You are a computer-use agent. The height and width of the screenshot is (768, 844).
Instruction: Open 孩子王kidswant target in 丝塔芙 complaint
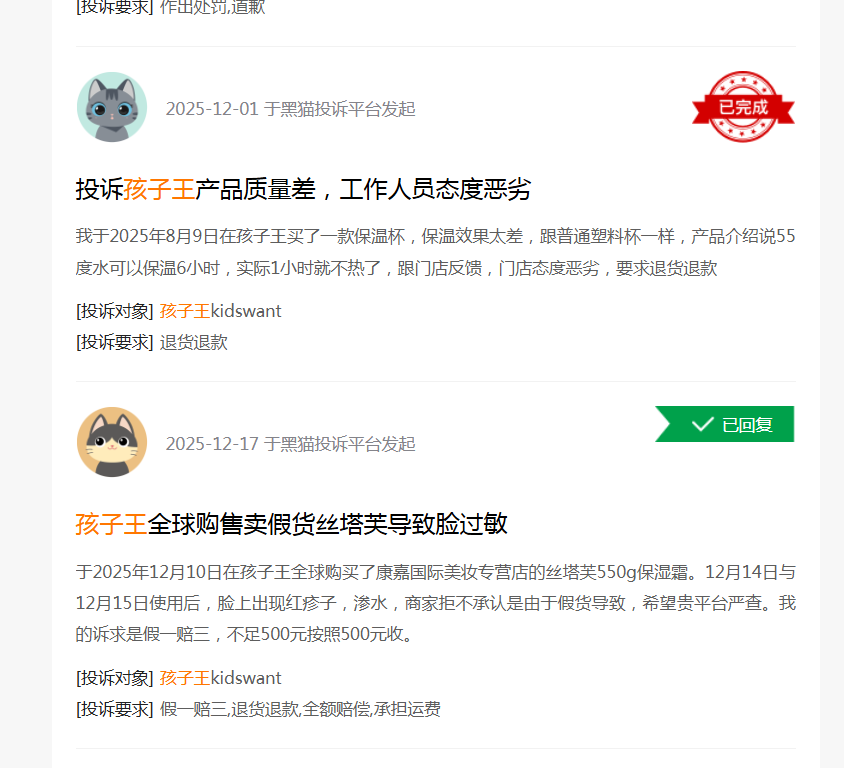point(221,678)
